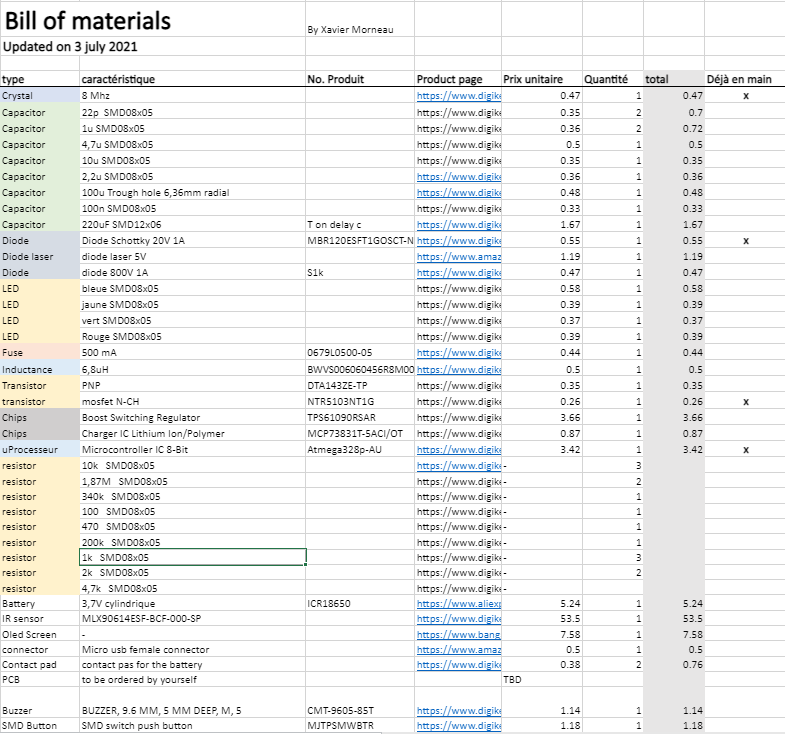Click the 'Prix unitaire' header cell
This screenshot has width=785, height=734.
coord(533,79)
